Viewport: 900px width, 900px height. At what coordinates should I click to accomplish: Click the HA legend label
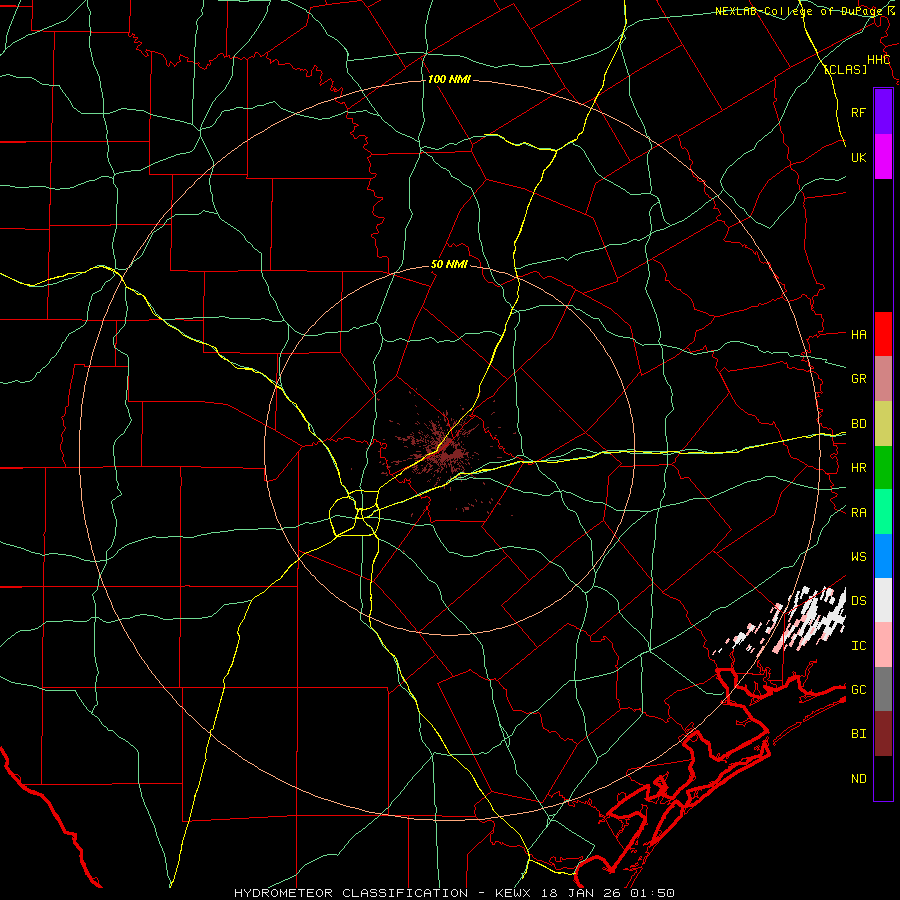(x=858, y=334)
